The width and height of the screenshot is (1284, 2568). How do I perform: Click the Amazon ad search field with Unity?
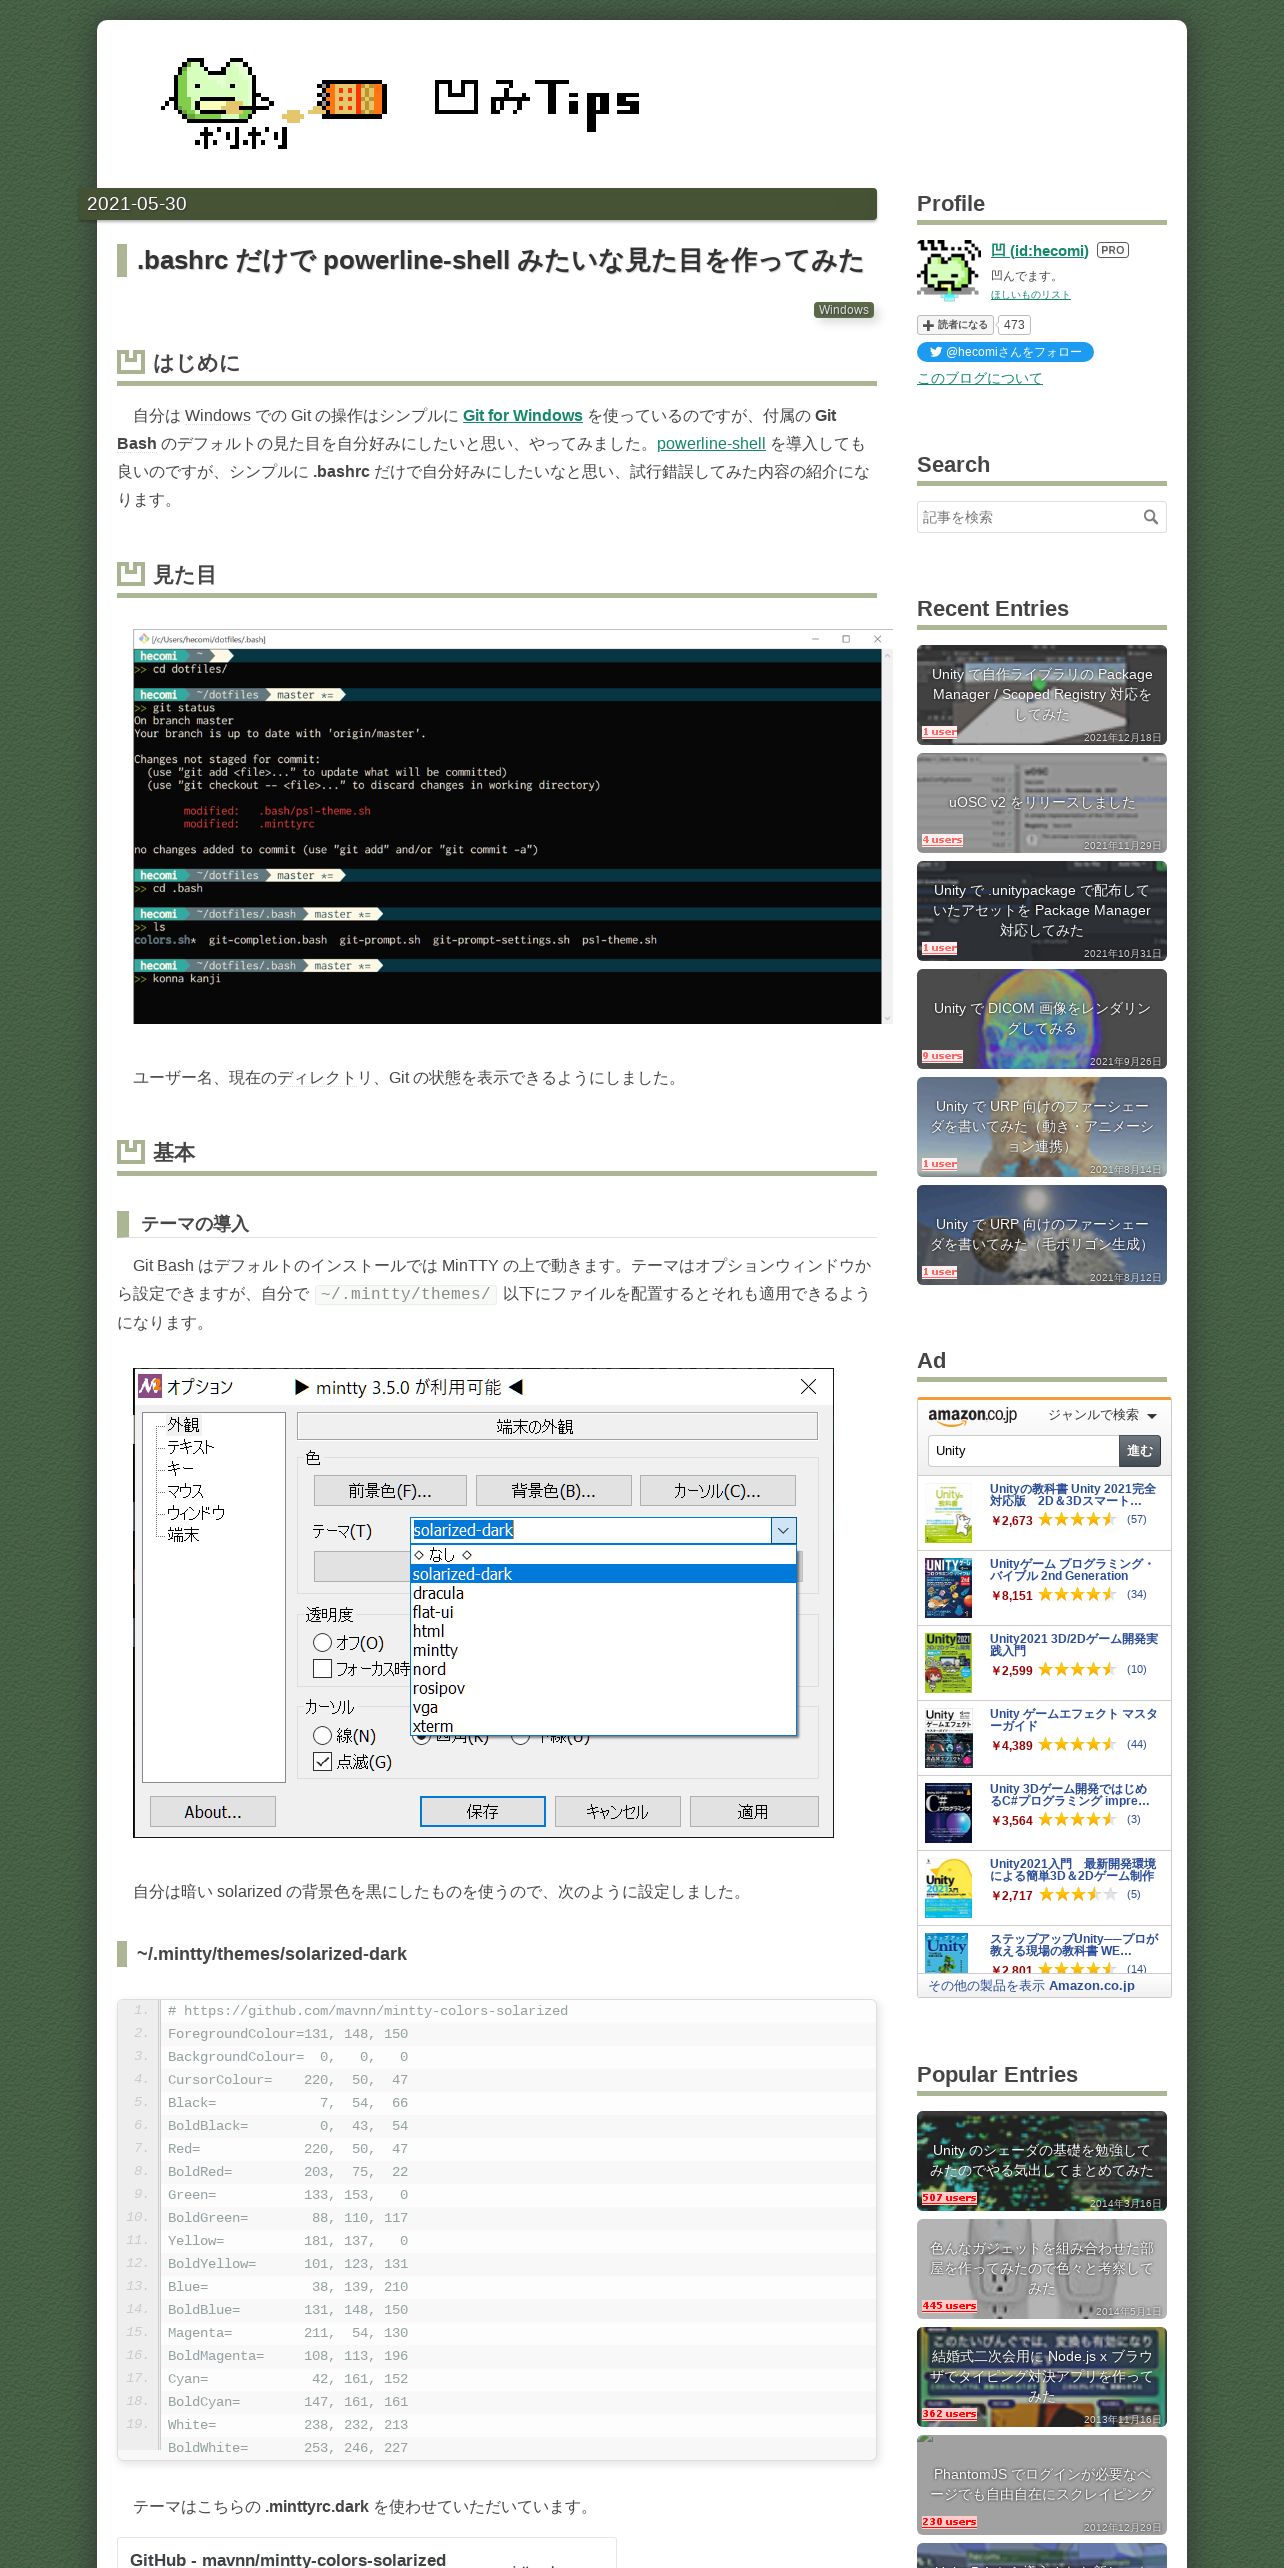click(1022, 1451)
